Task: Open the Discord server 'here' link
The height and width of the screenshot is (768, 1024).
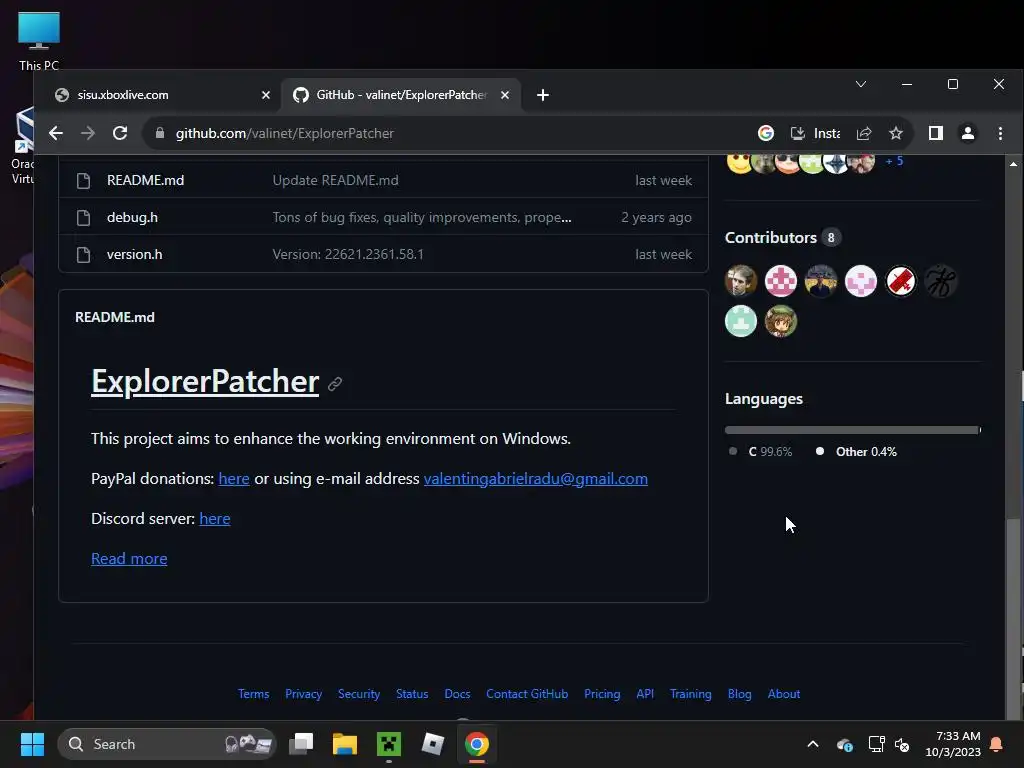Action: coord(215,519)
